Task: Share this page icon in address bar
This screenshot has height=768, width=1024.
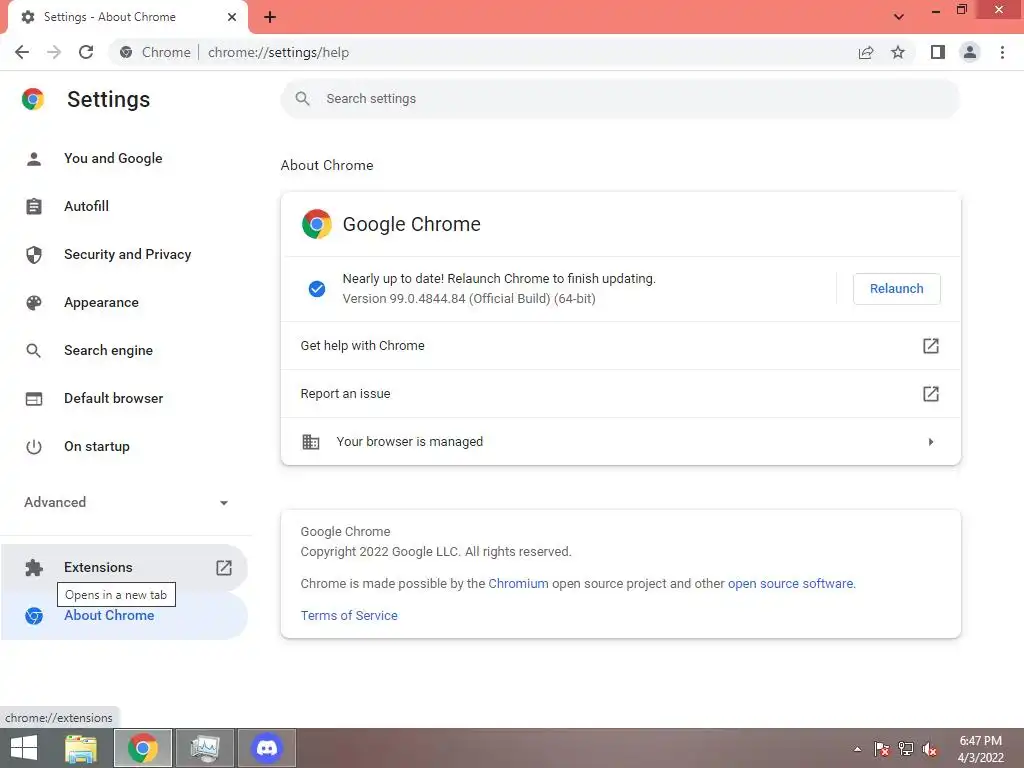Action: pos(866,52)
